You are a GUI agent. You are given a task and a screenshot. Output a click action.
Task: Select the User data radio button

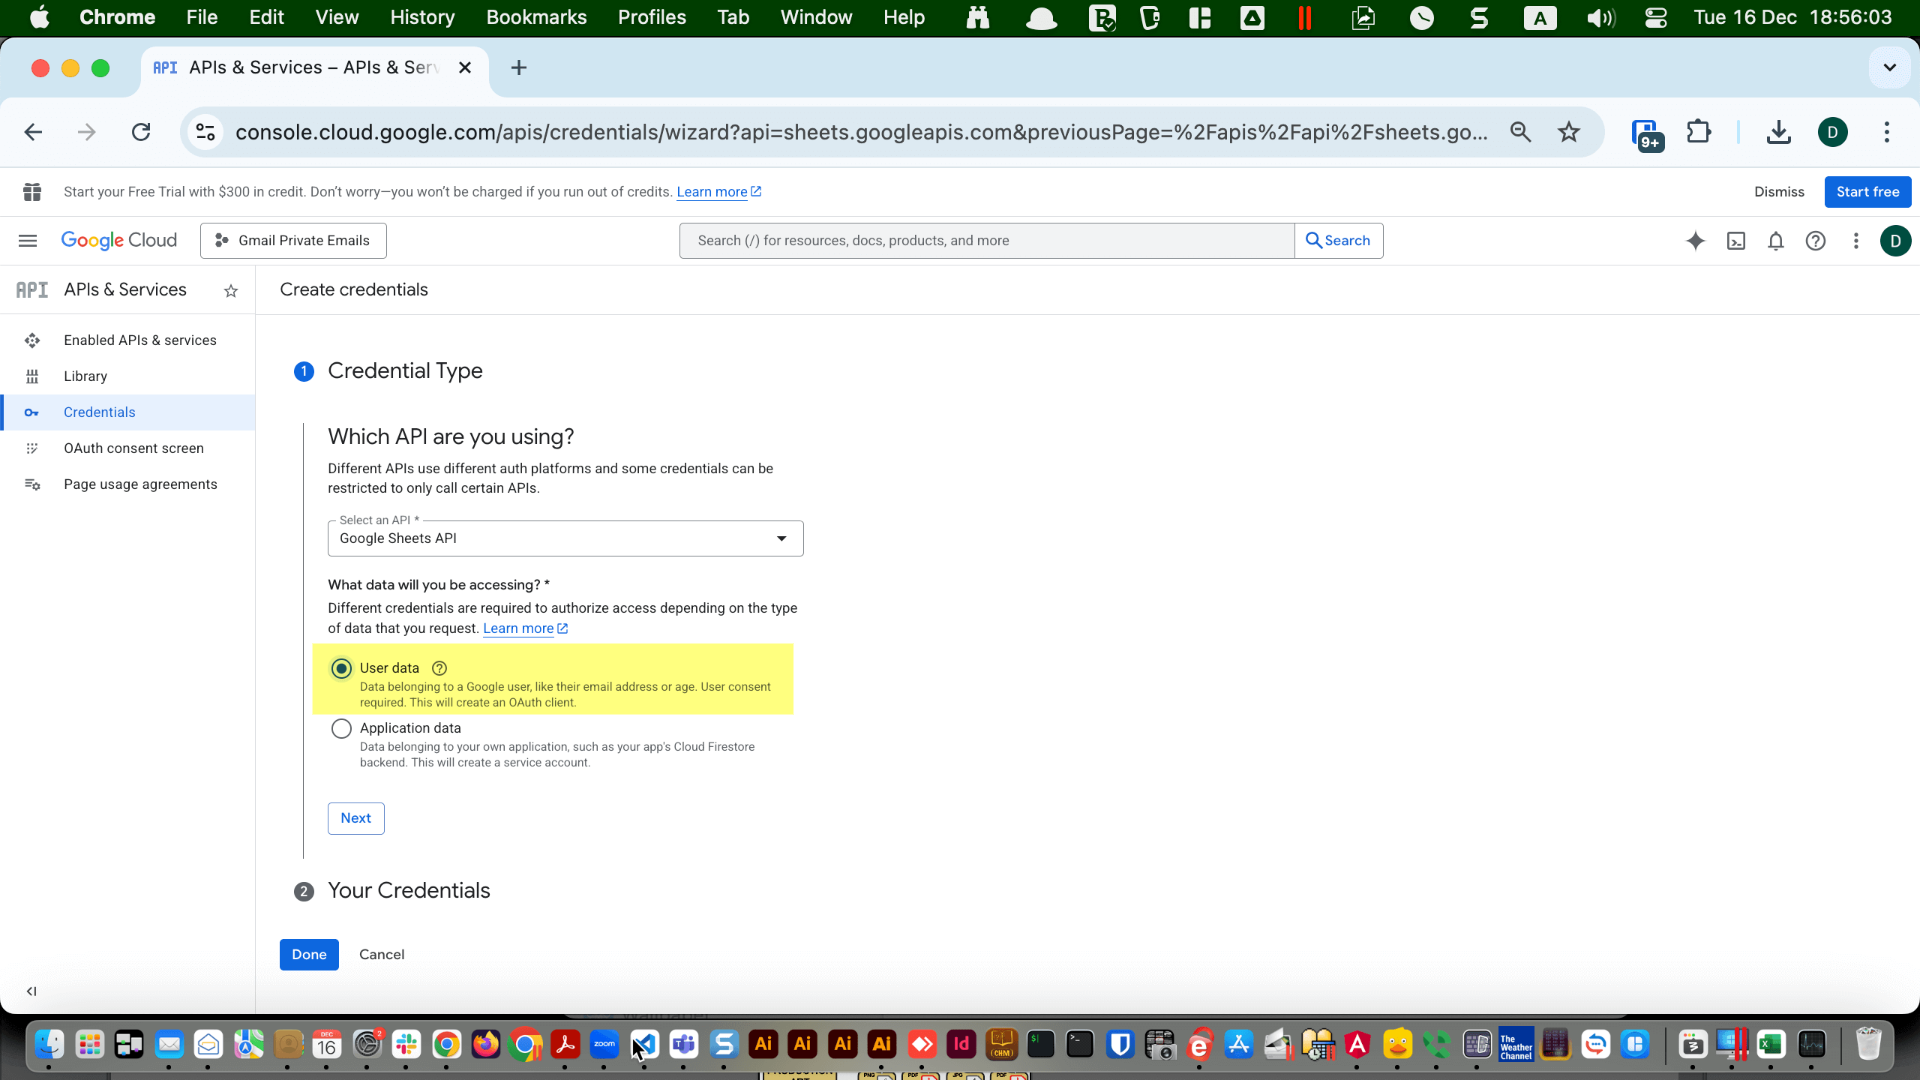coord(341,668)
